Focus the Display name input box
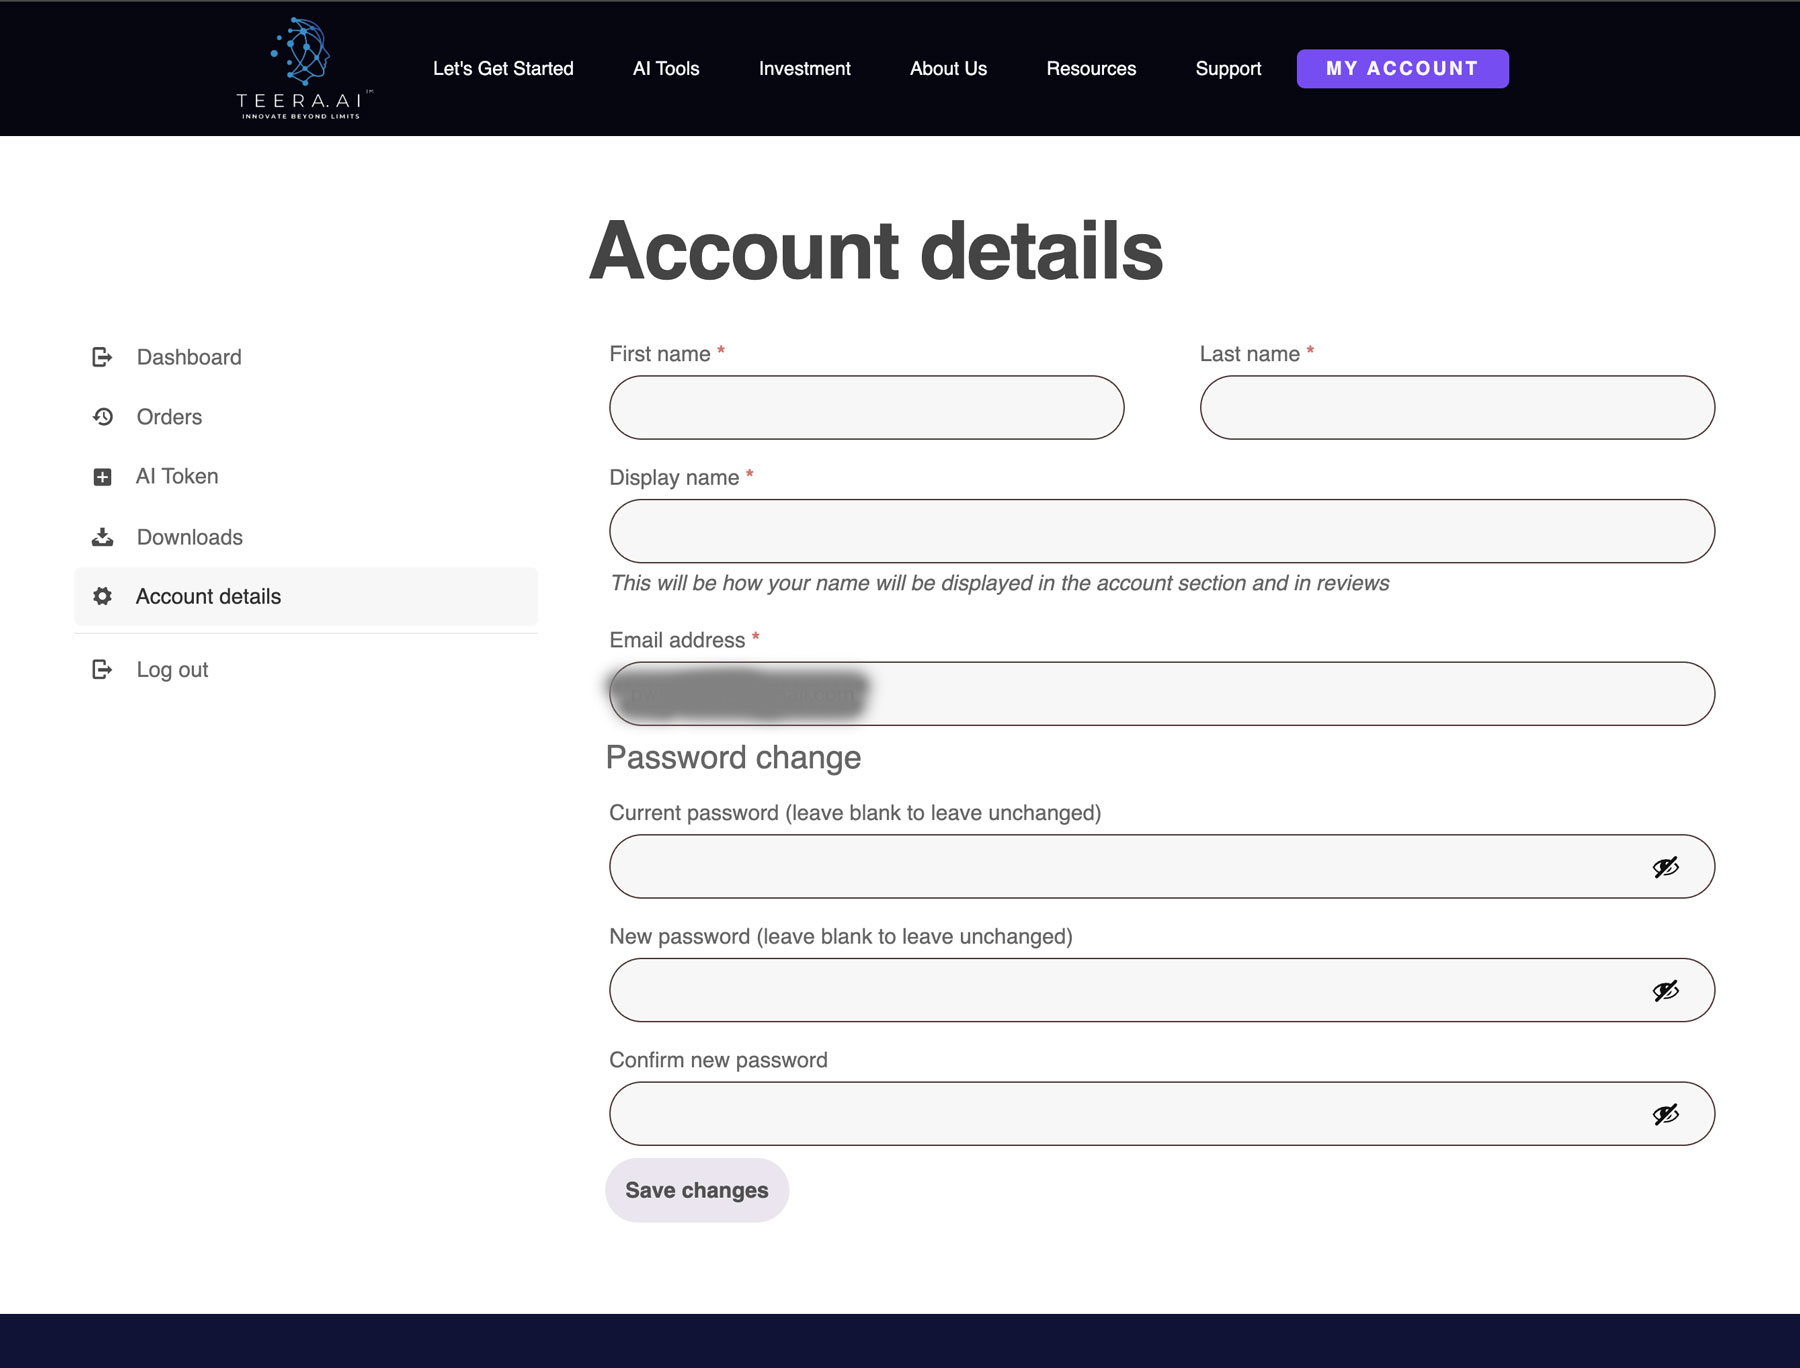The image size is (1800, 1368). pyautogui.click(x=1160, y=531)
